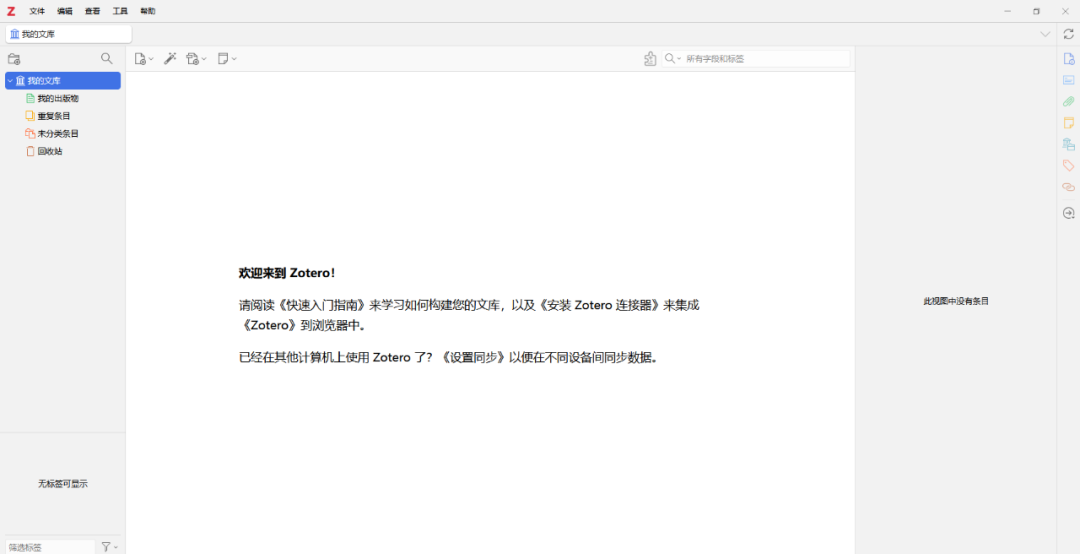Click the new item document icon

click(x=144, y=59)
